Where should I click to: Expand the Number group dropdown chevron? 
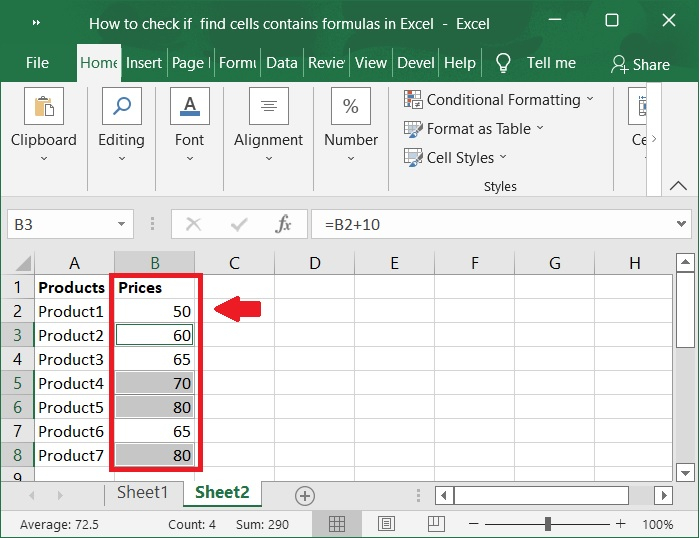(x=351, y=158)
